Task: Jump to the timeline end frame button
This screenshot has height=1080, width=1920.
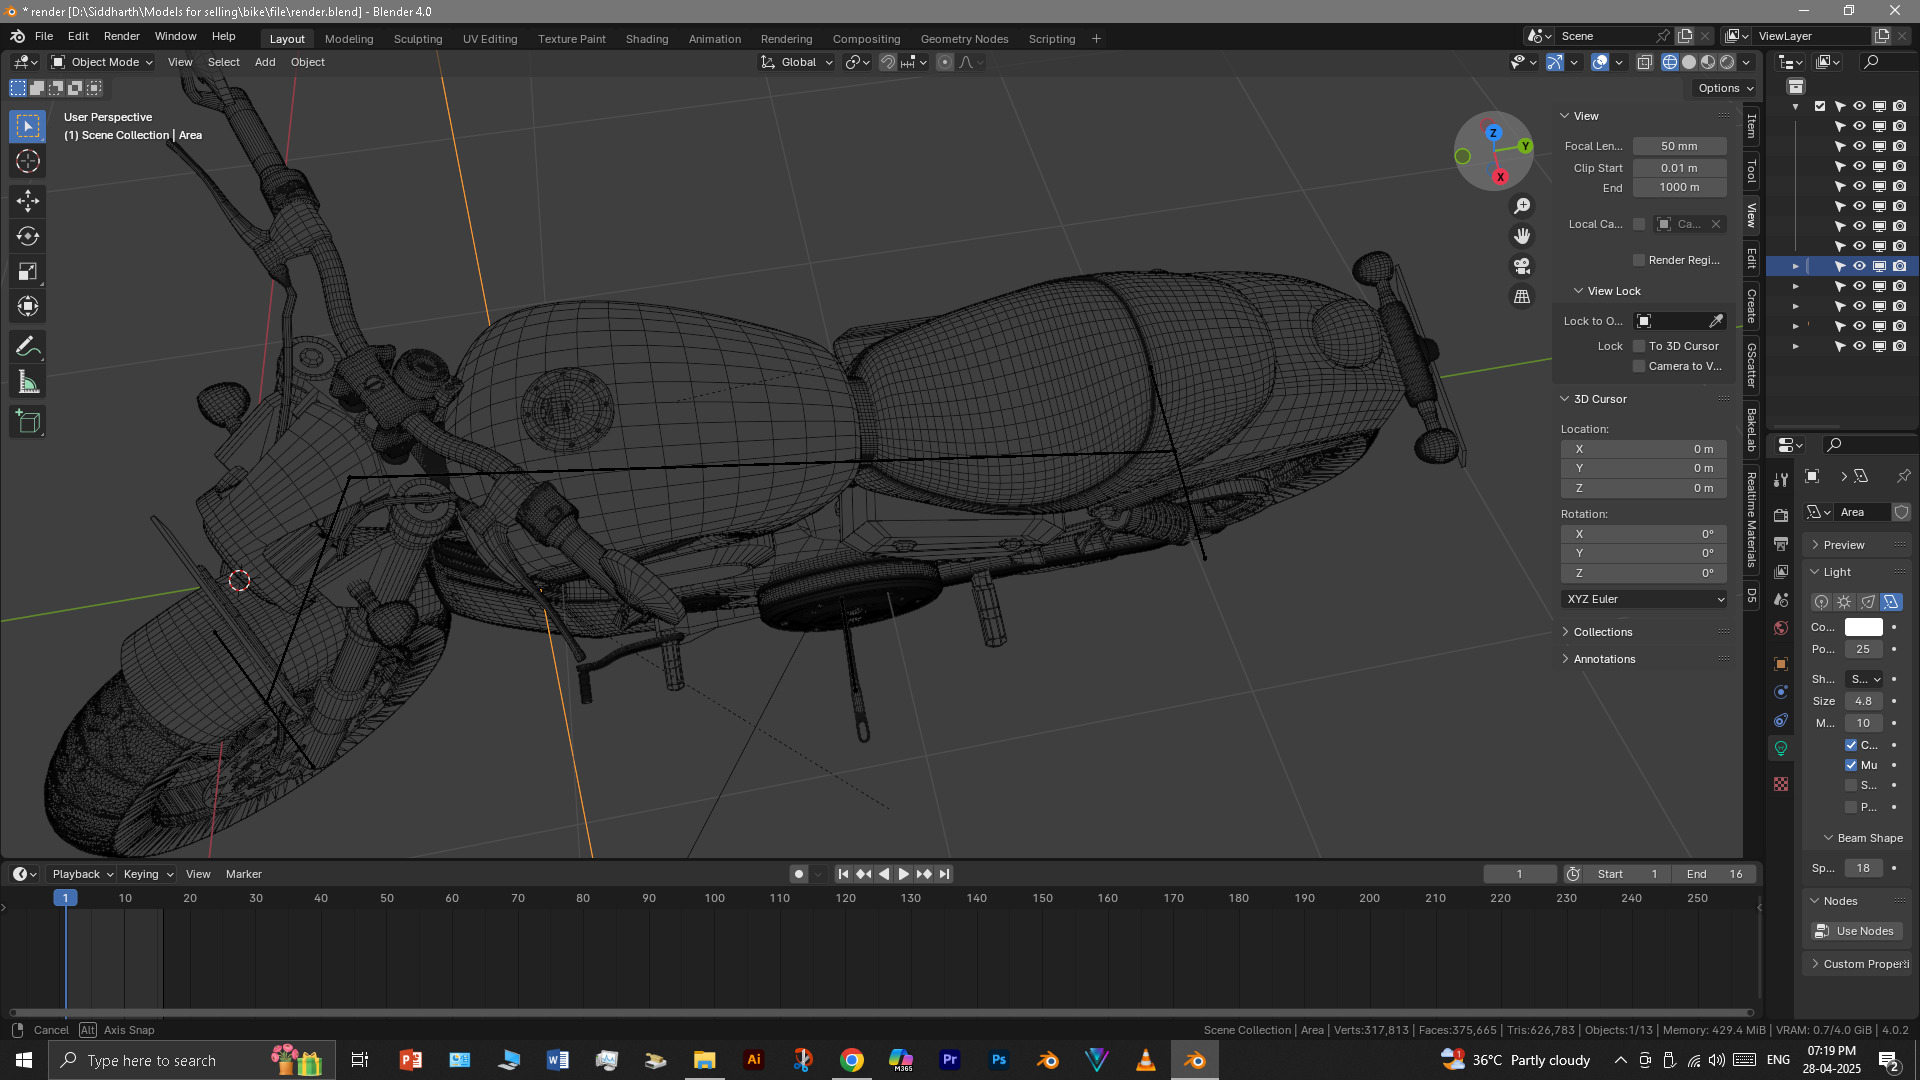Action: (x=944, y=874)
